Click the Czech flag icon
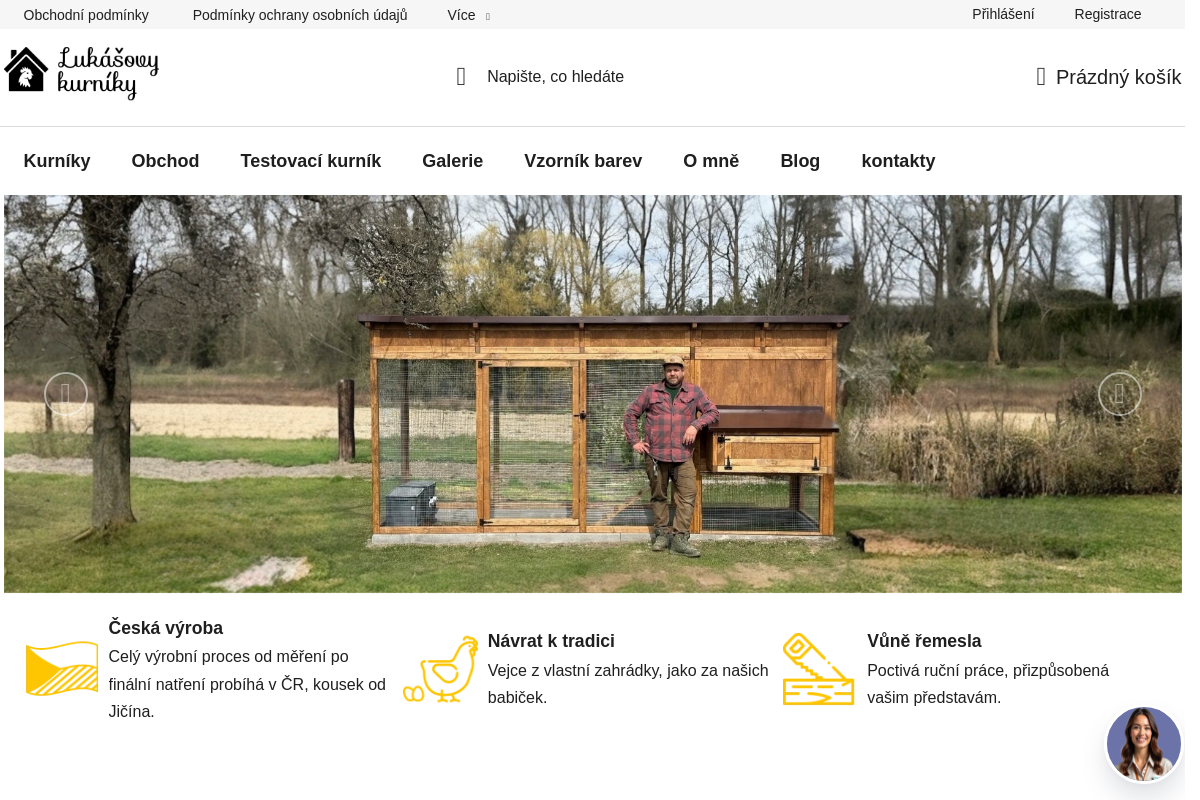 point(62,669)
